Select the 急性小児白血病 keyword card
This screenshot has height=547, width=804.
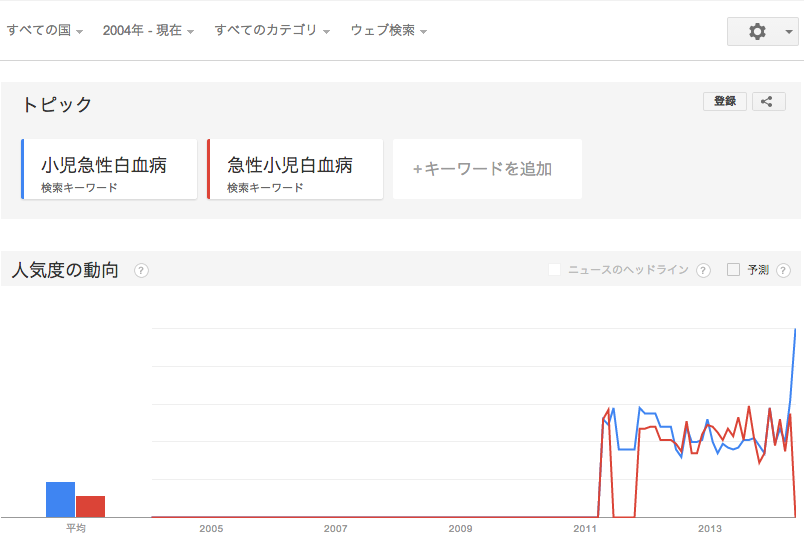pyautogui.click(x=295, y=169)
